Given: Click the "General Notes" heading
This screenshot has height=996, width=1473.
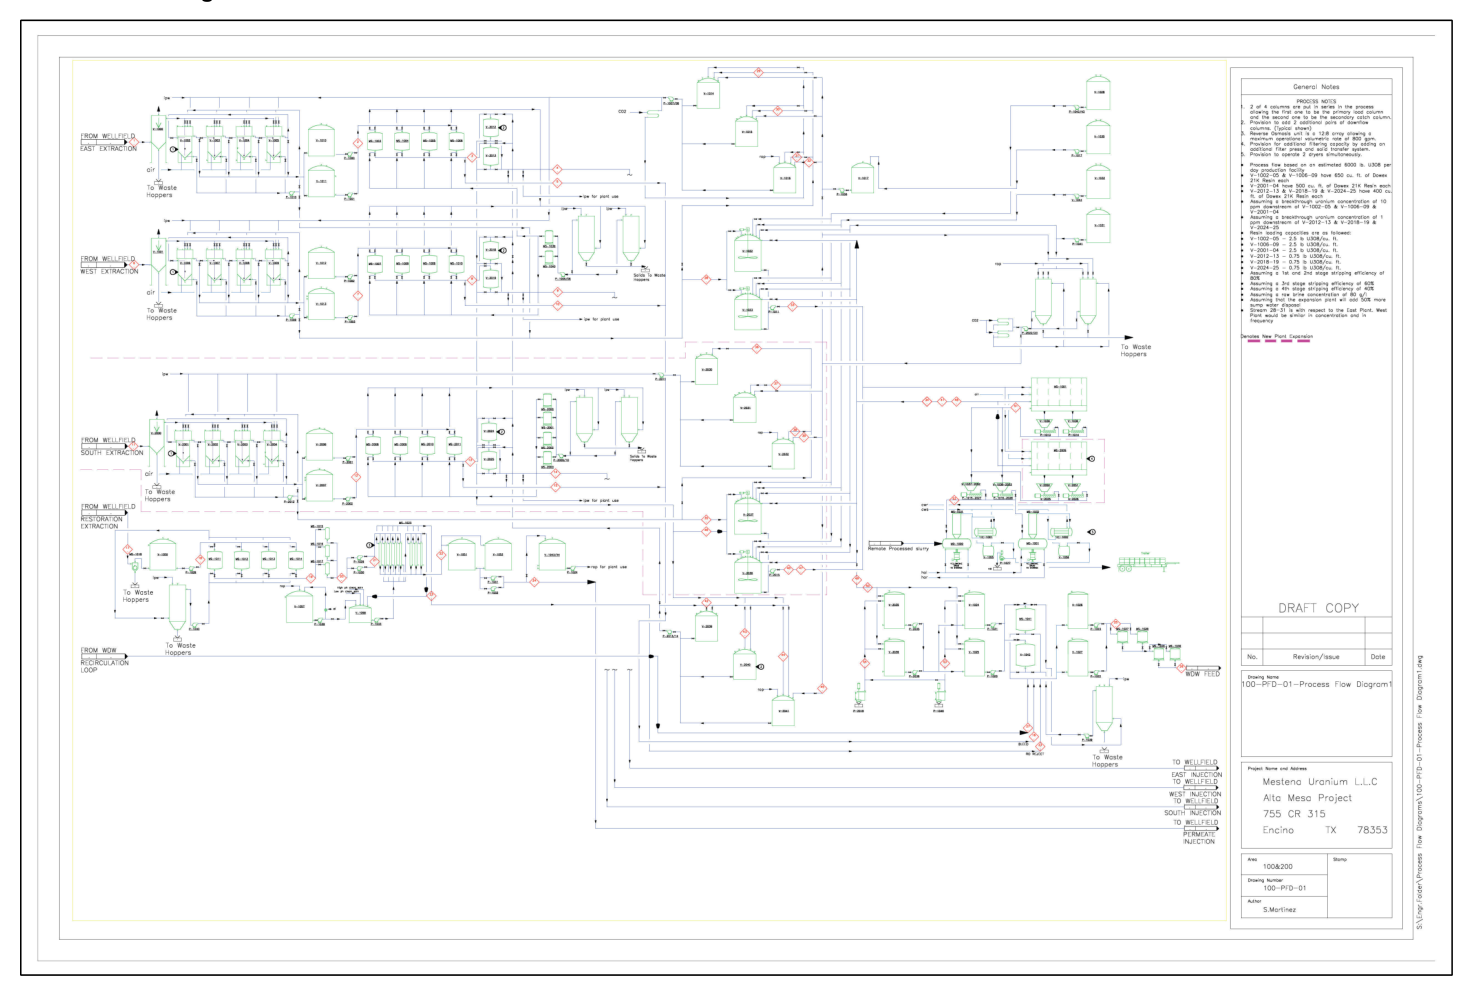Looking at the screenshot, I should [1316, 87].
